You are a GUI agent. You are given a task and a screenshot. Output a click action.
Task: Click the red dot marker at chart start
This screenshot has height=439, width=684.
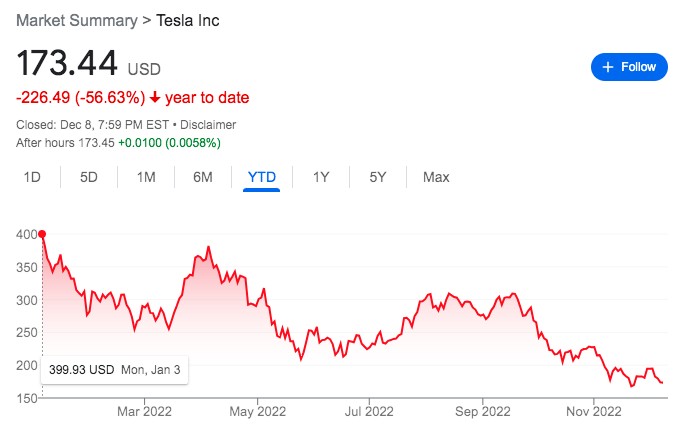click(x=41, y=234)
